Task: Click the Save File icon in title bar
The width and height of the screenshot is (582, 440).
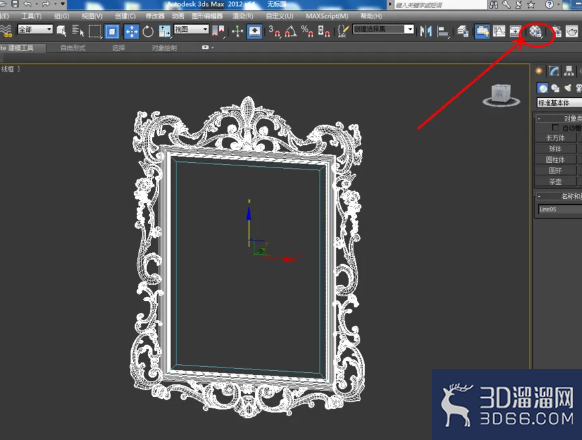Action: (15, 4)
